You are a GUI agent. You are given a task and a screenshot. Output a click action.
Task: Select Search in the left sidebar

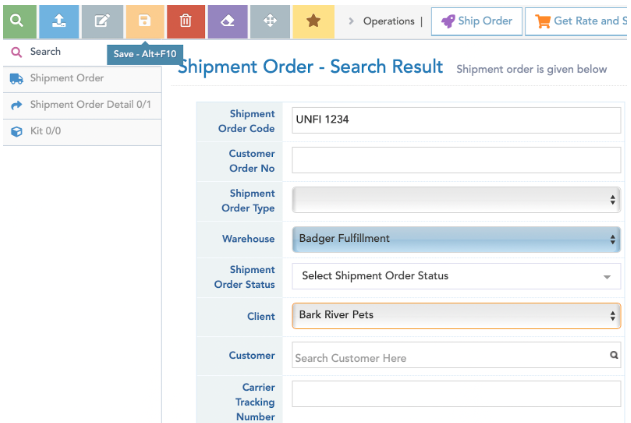[45, 52]
